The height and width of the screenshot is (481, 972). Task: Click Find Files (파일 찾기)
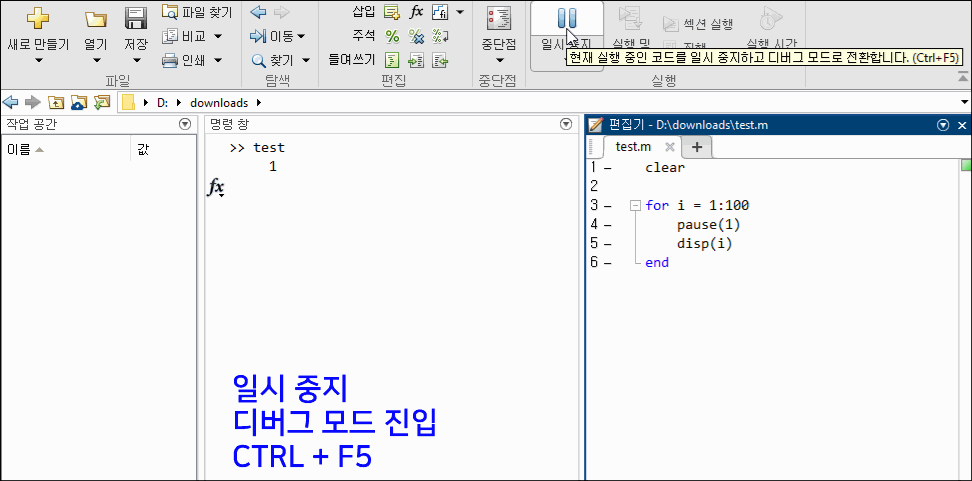click(x=197, y=12)
